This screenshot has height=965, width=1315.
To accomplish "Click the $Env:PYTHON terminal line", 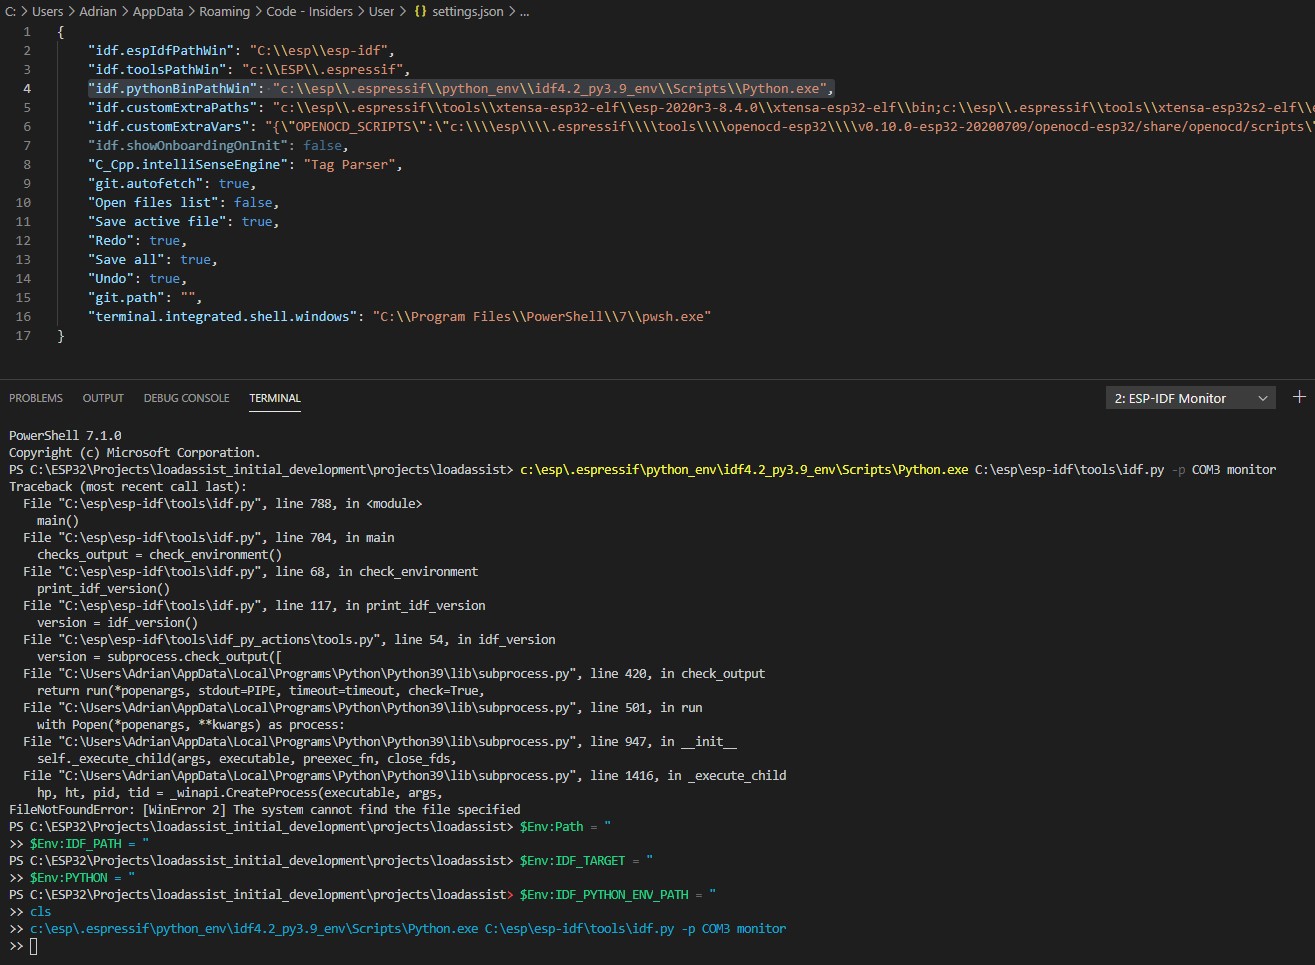I will click(x=72, y=877).
